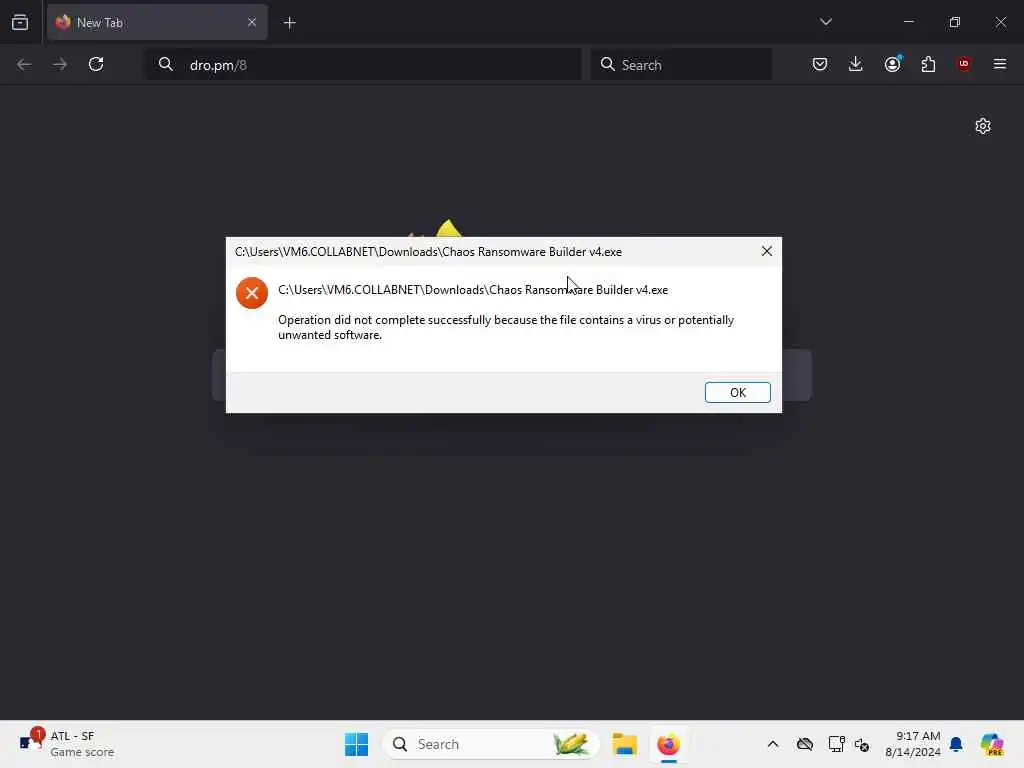Click OK in the virus error dialog

coord(737,392)
